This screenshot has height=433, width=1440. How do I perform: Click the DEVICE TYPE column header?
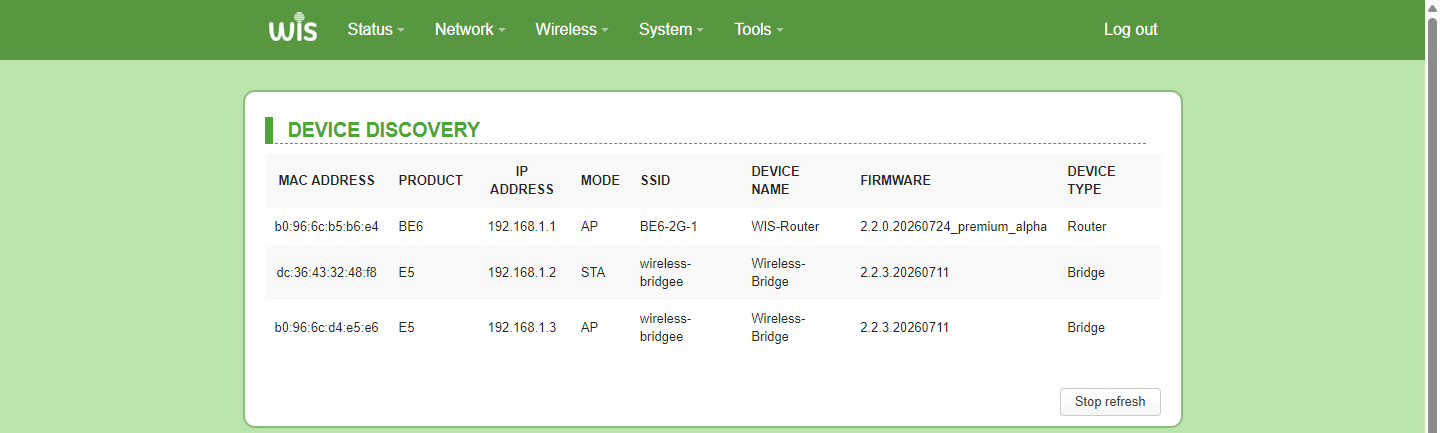click(1091, 181)
